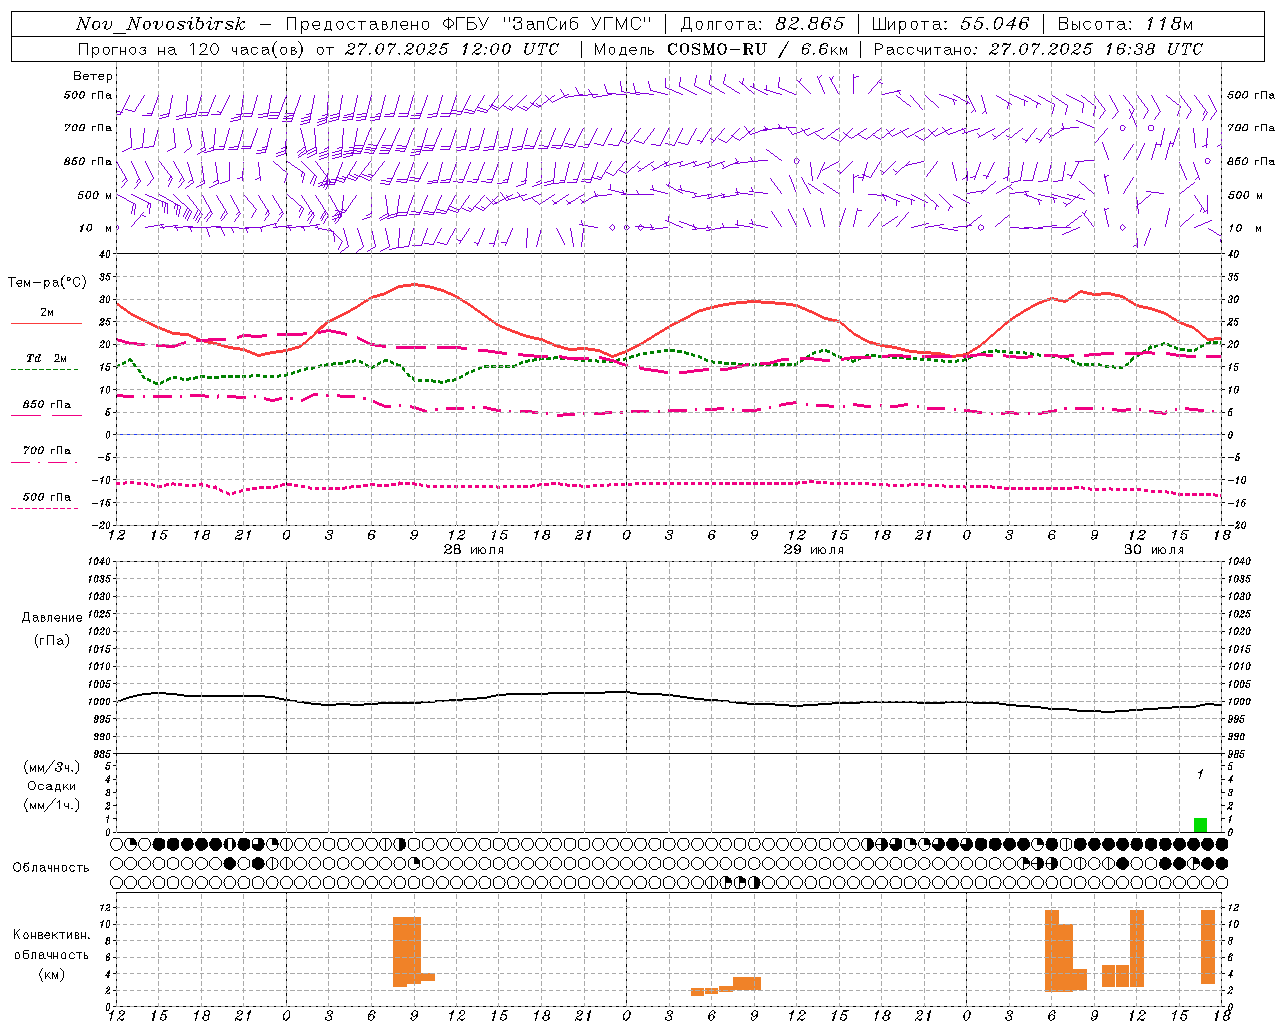Click the "Конвективн." convective cloud label

[51, 935]
